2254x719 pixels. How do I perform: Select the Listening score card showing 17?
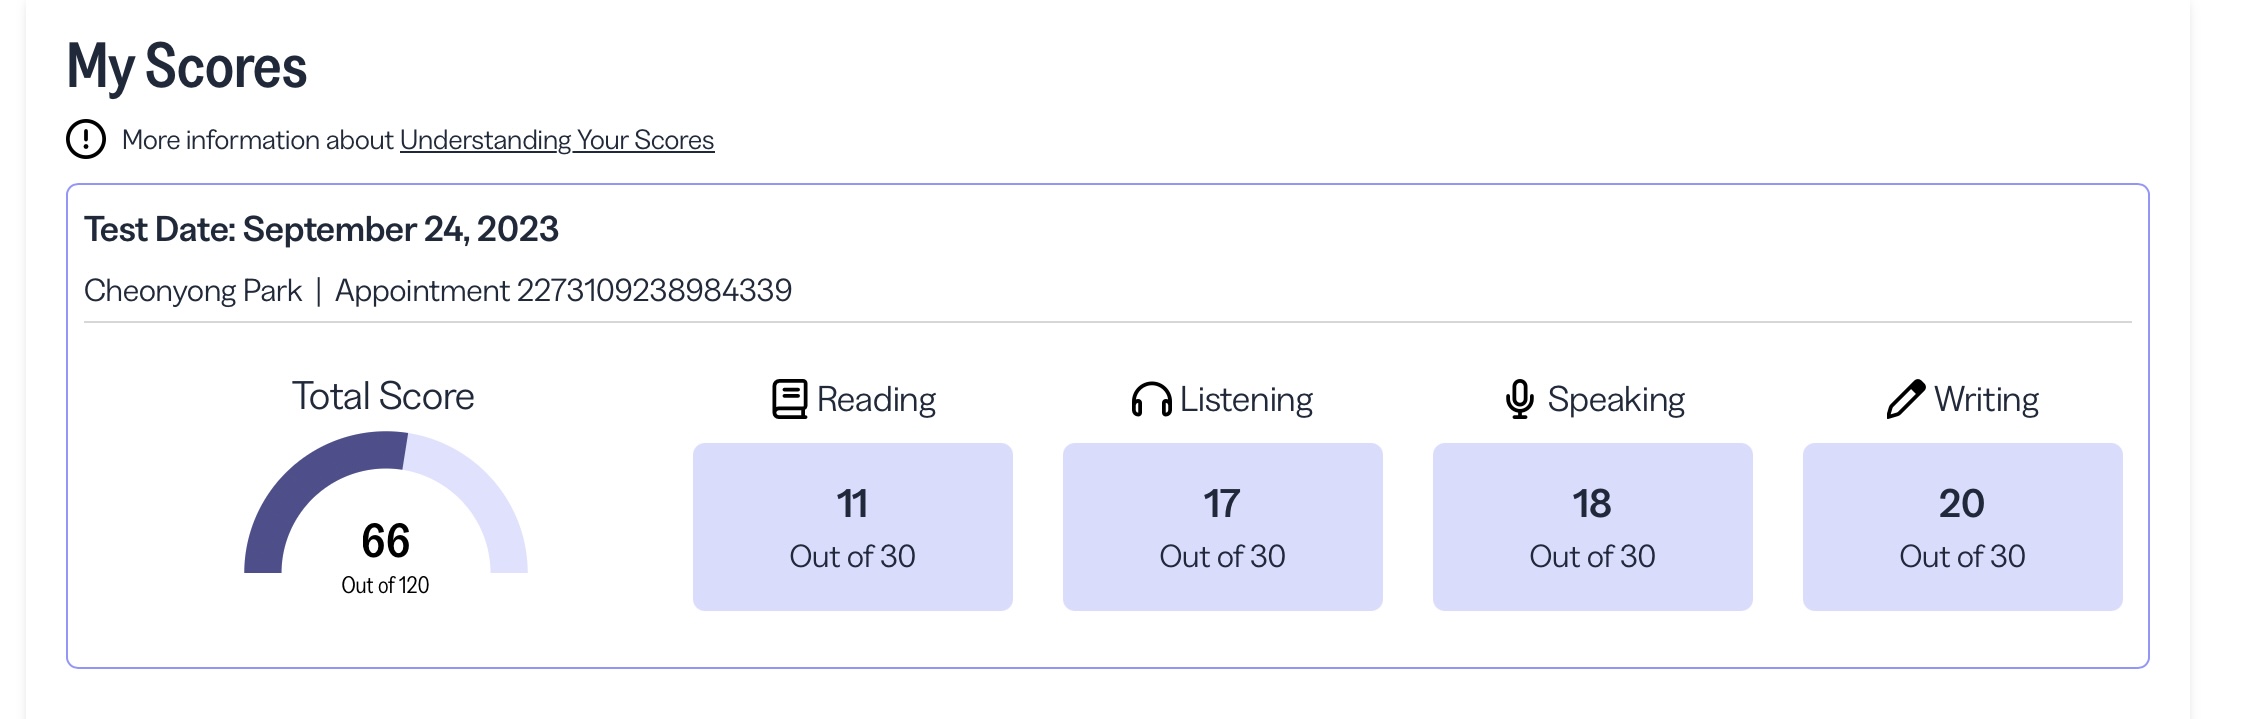point(1223,527)
